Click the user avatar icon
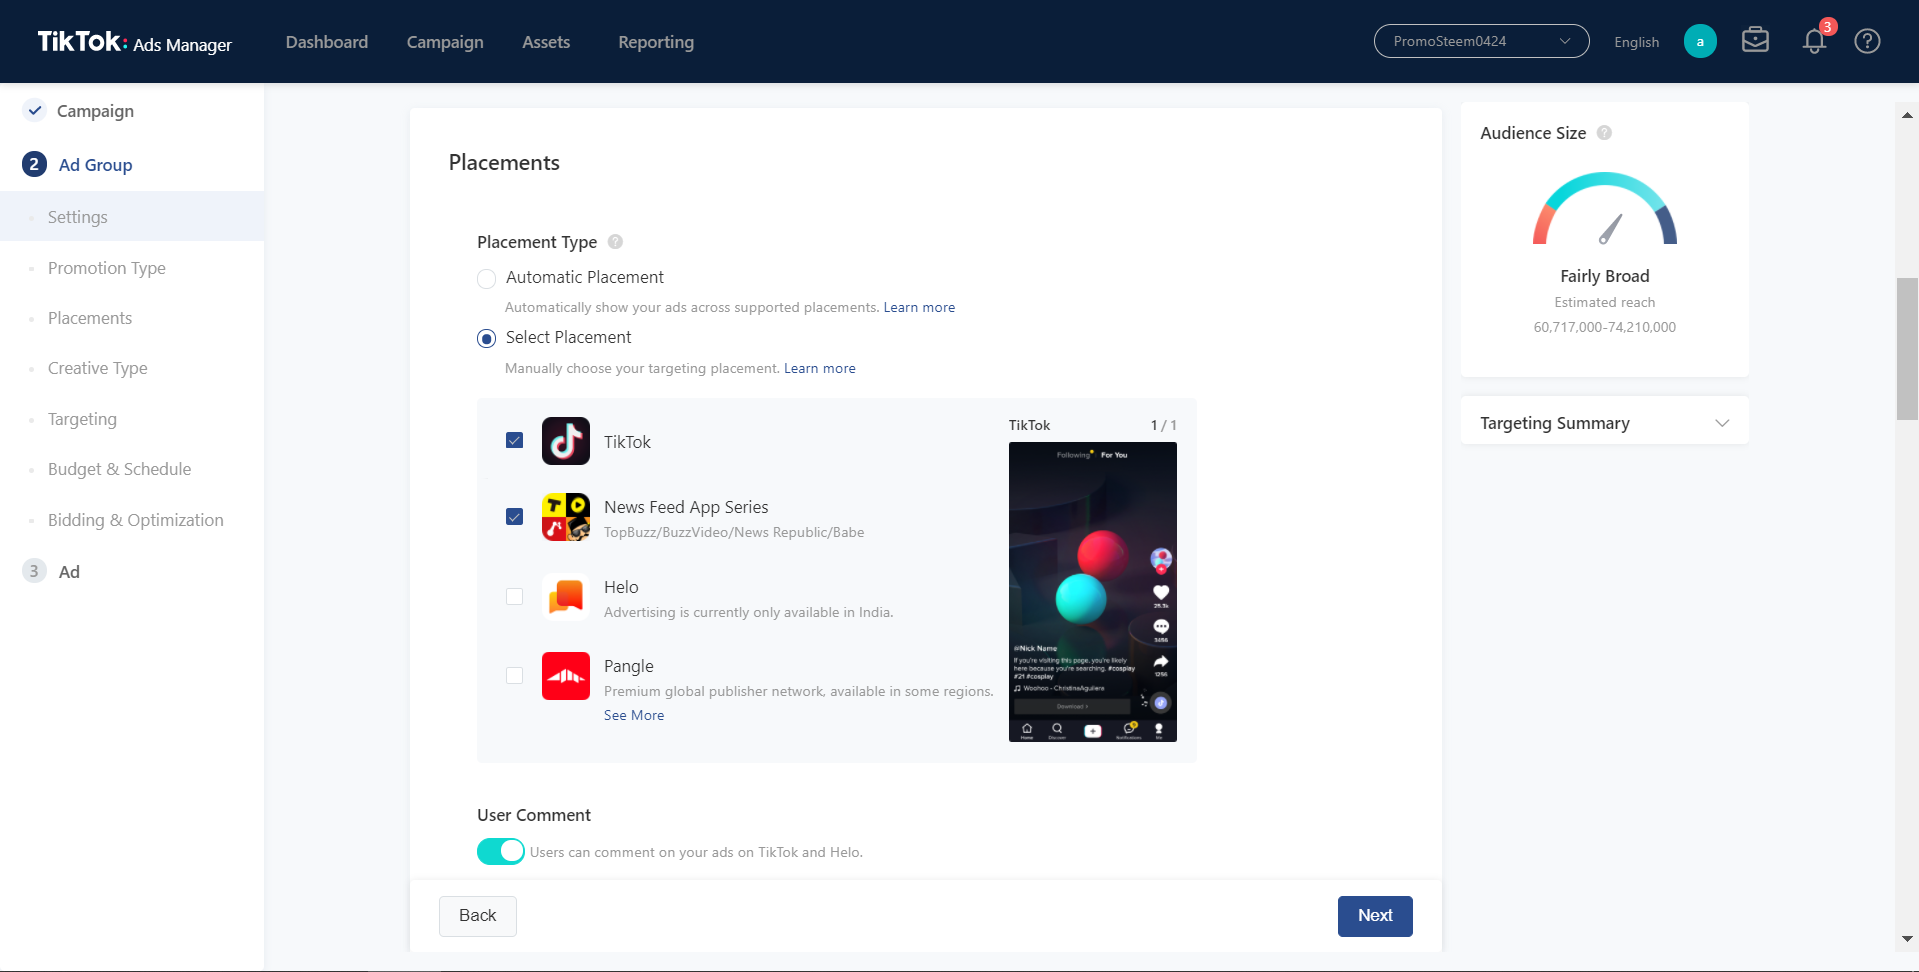The height and width of the screenshot is (972, 1919). (1700, 41)
